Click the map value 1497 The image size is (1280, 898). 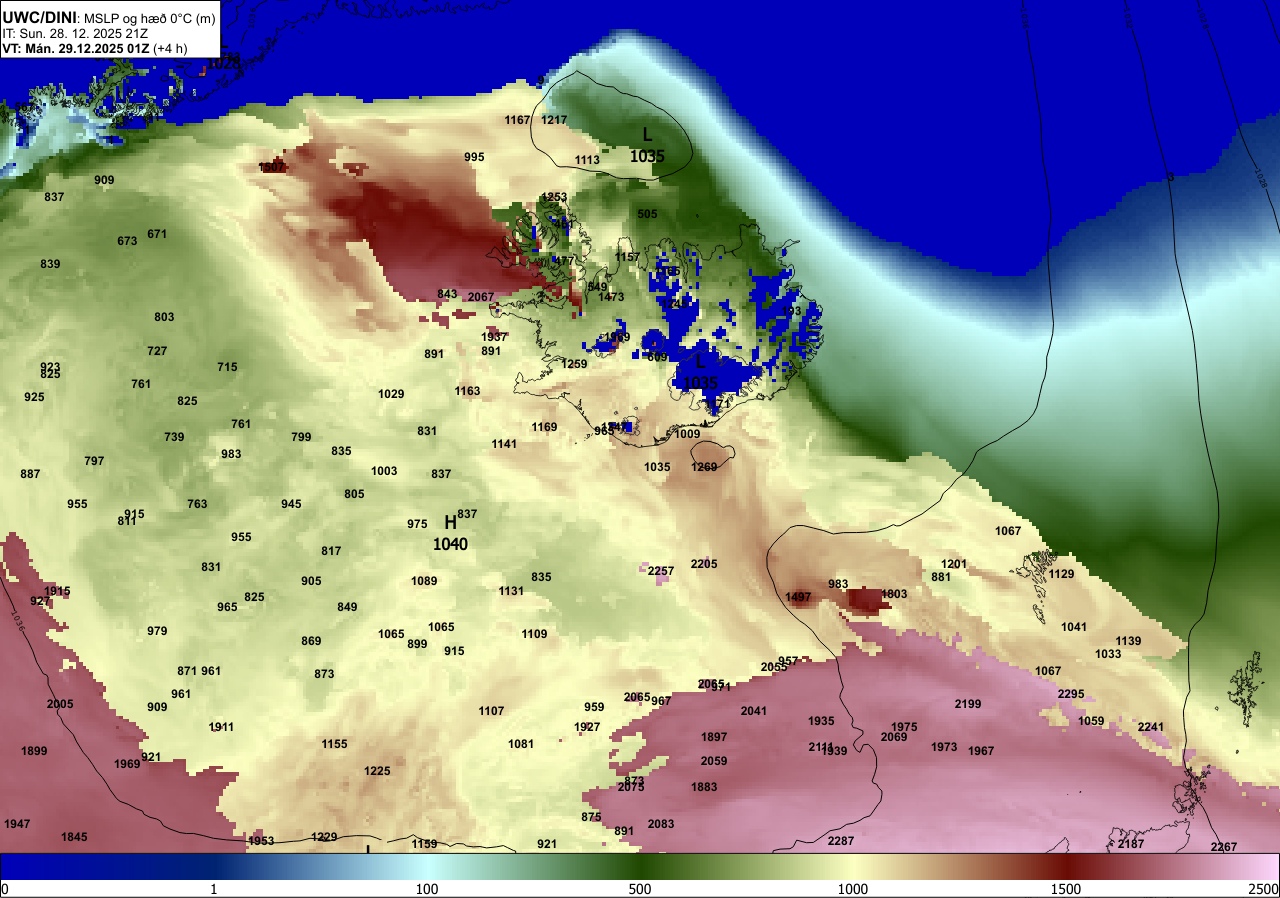pos(798,597)
